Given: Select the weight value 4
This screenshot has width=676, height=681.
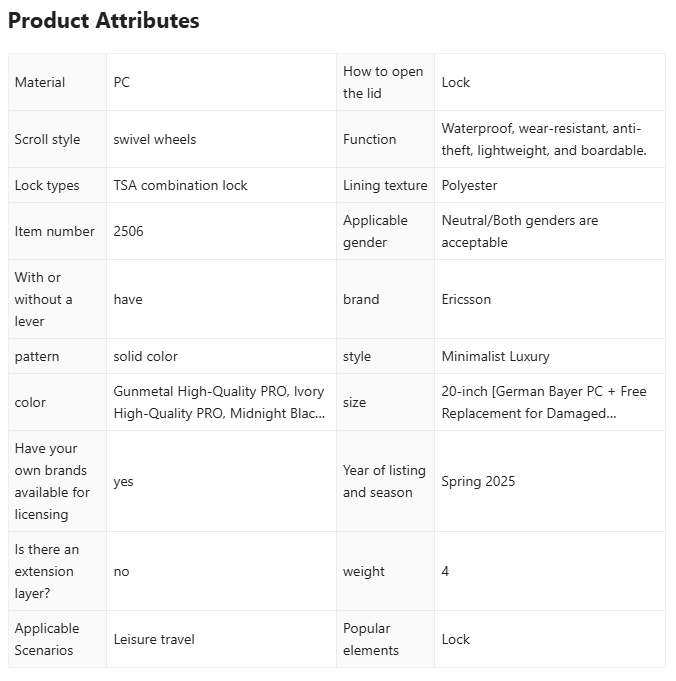Looking at the screenshot, I should pyautogui.click(x=445, y=571).
